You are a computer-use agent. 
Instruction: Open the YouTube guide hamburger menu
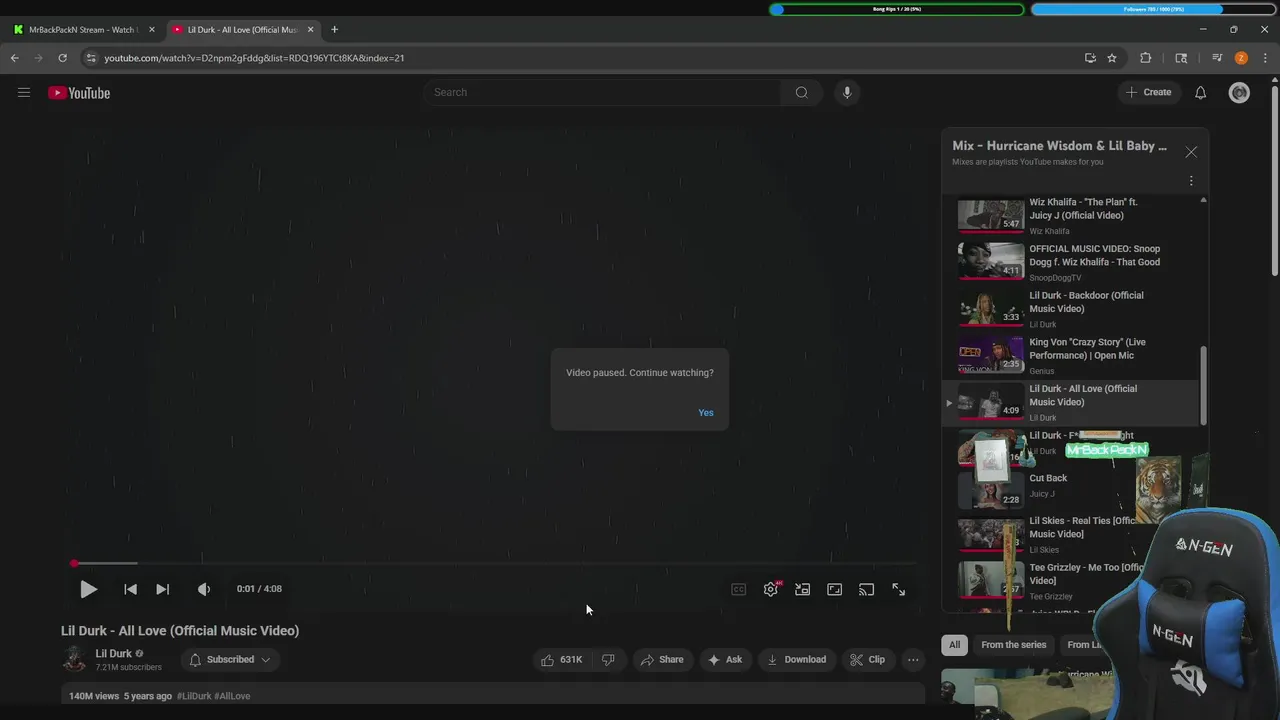[x=24, y=92]
